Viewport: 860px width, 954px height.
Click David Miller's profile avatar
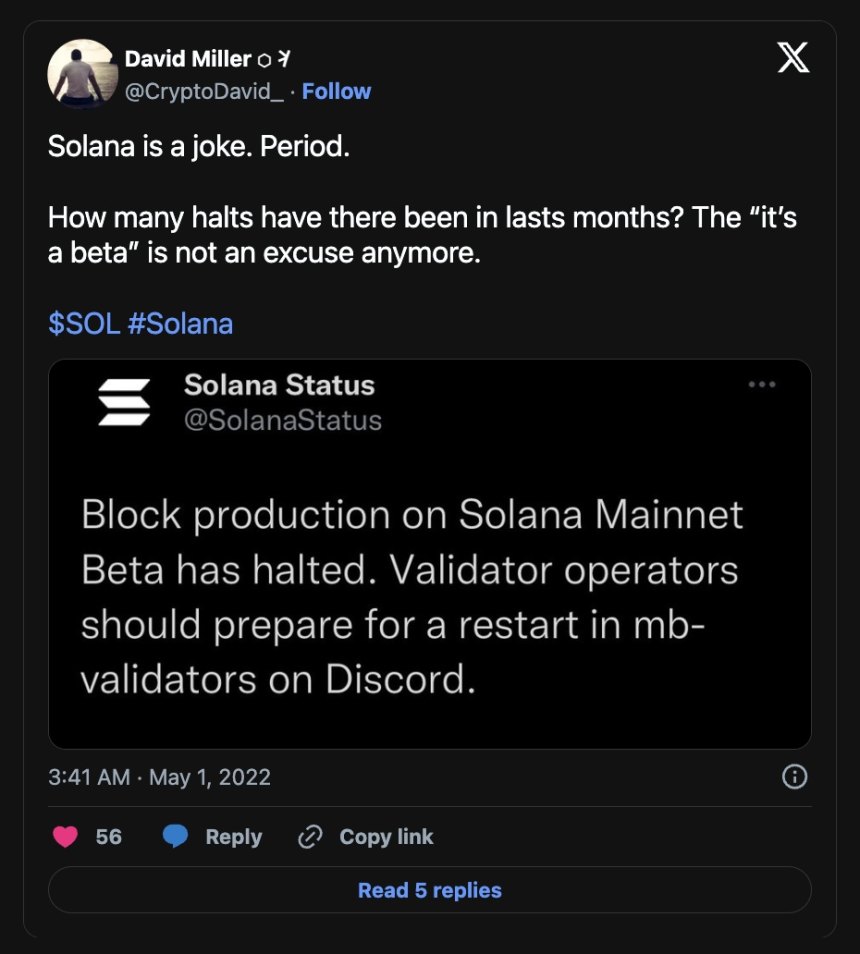82,74
